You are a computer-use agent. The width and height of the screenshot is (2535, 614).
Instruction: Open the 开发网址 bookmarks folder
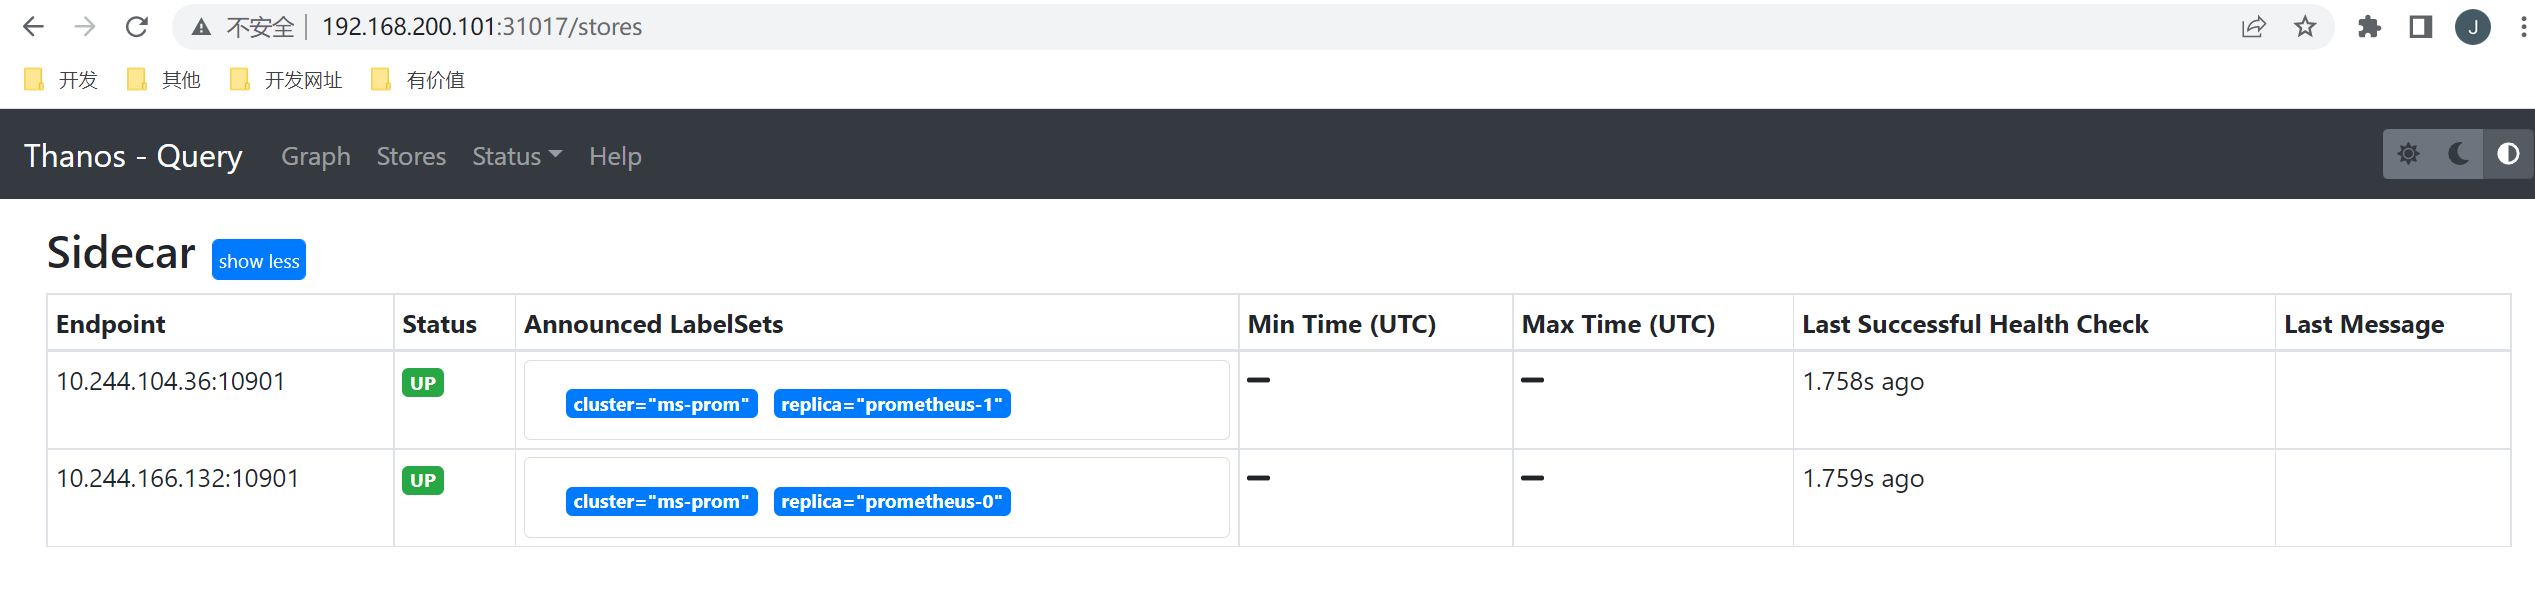click(286, 80)
